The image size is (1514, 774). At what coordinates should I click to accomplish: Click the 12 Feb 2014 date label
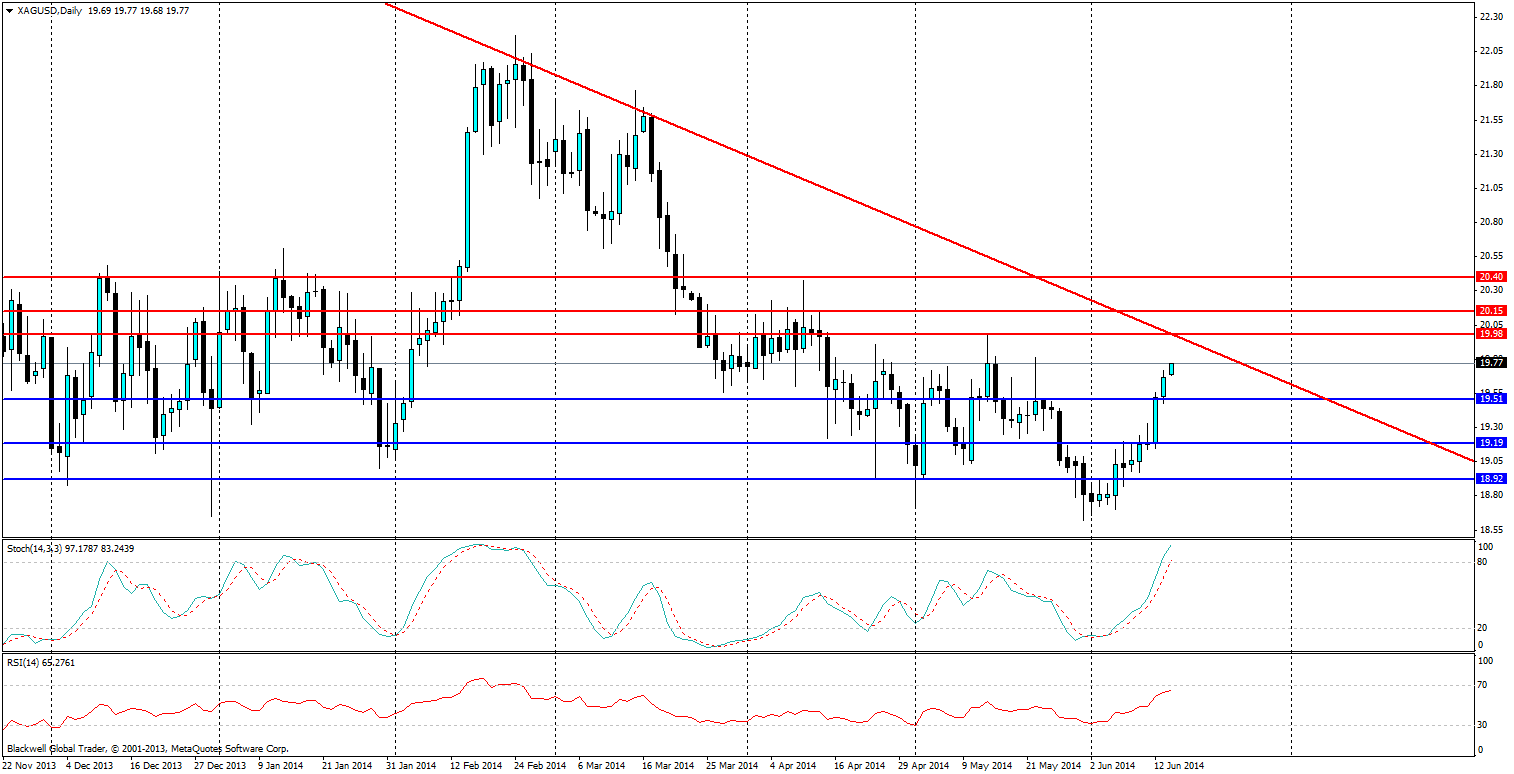tap(476, 766)
